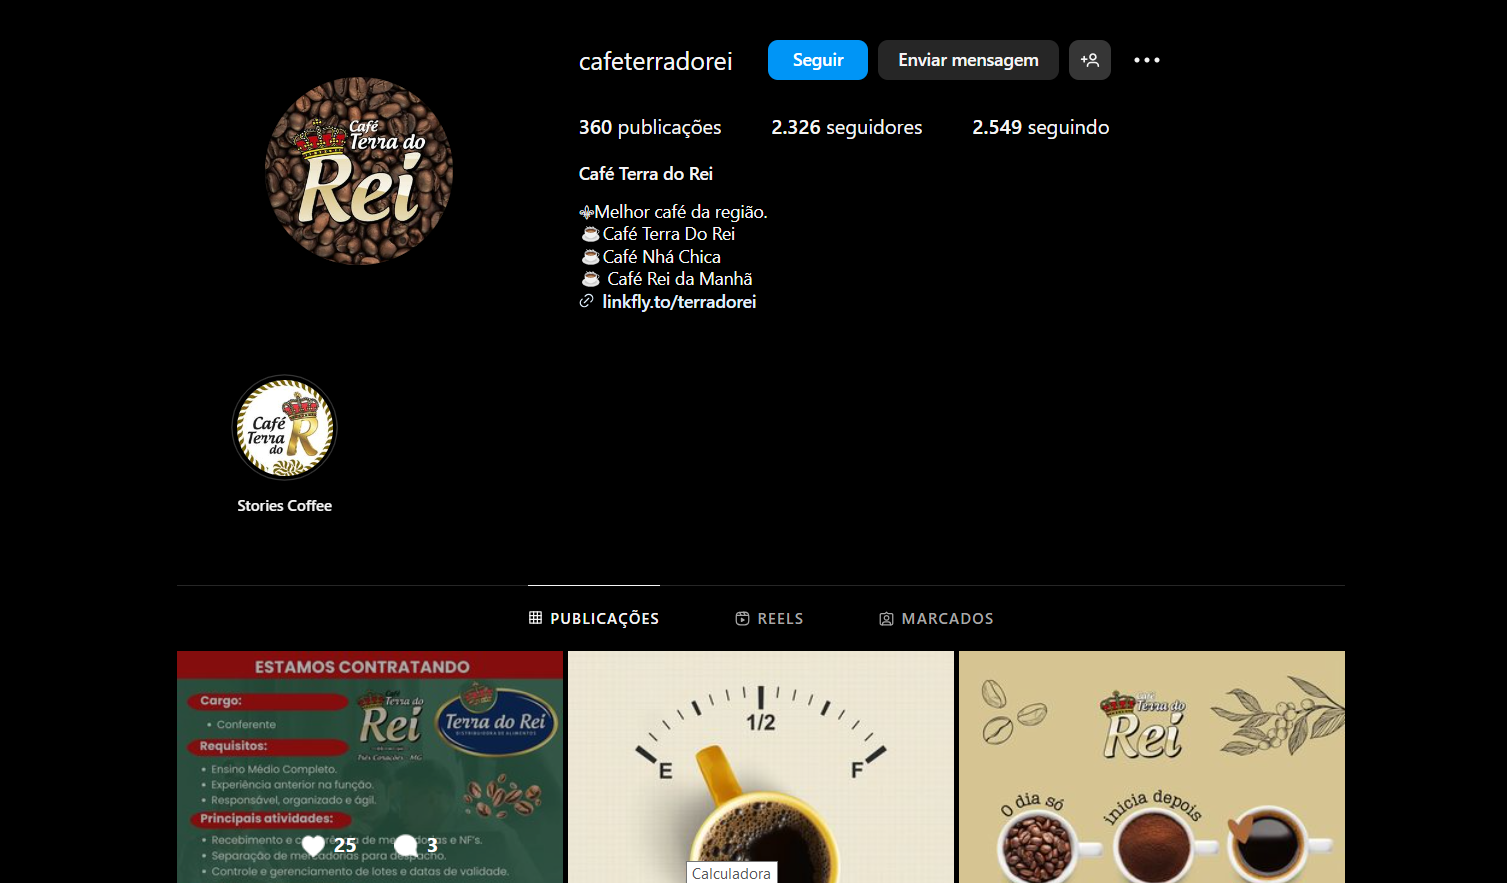Open the Estamos Contratando post
Screen dimensions: 1507x883
click(370, 767)
